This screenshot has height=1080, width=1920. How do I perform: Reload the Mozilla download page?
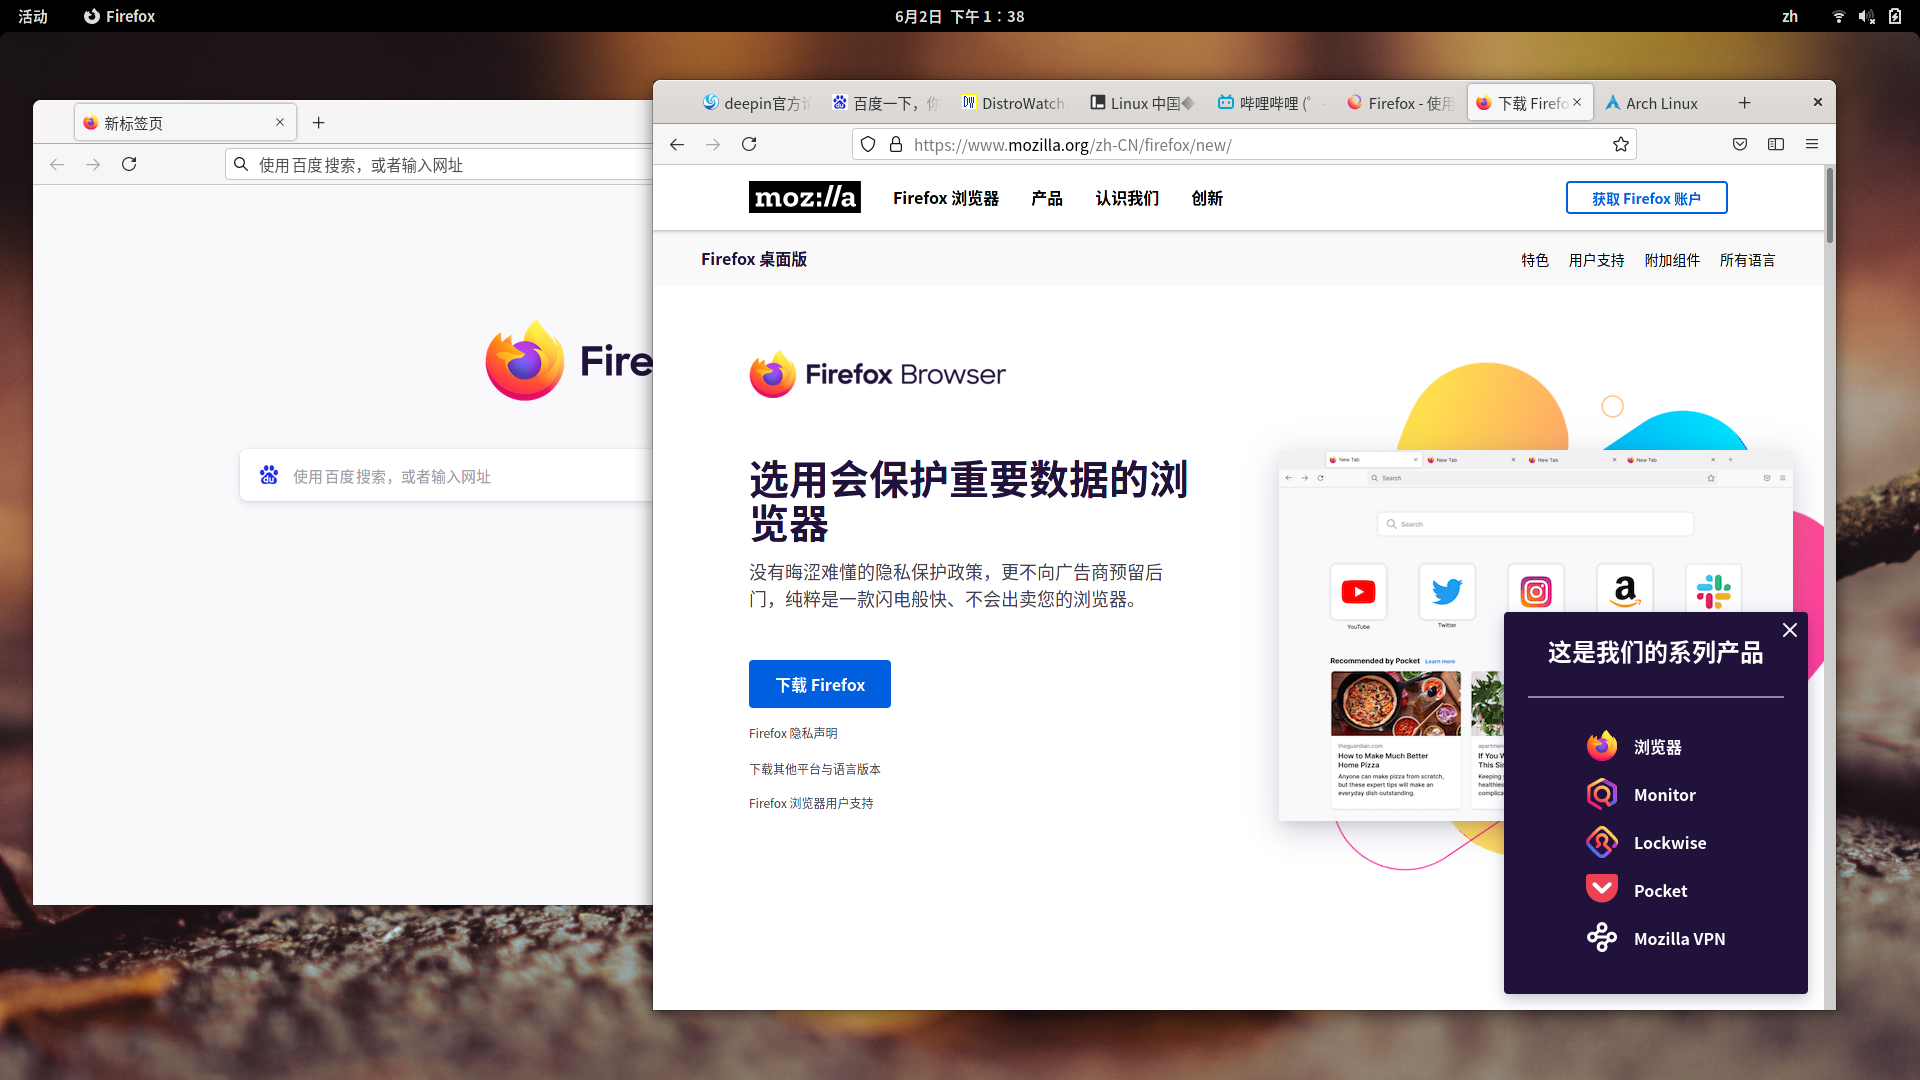coord(749,145)
